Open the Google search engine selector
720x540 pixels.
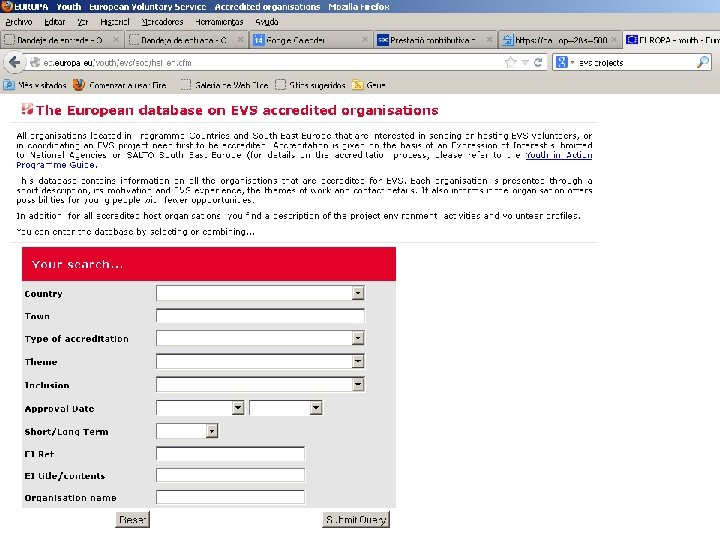tap(565, 62)
